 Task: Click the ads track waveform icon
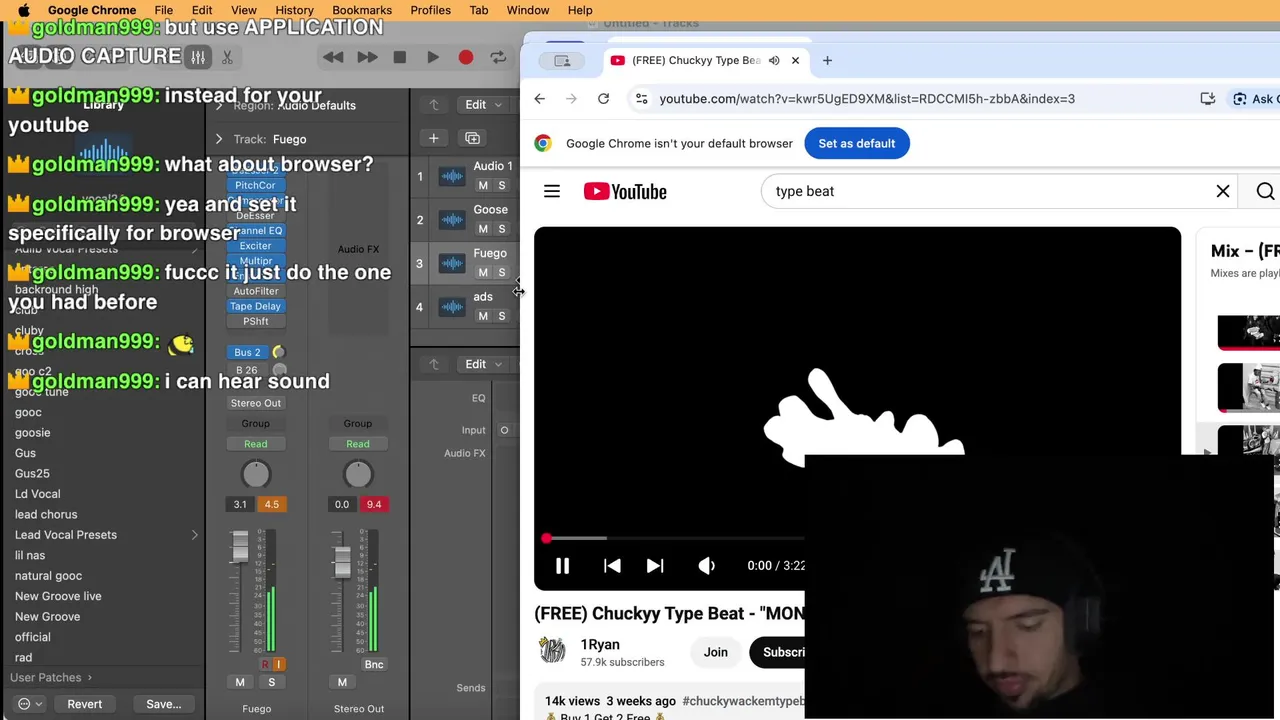(x=452, y=307)
